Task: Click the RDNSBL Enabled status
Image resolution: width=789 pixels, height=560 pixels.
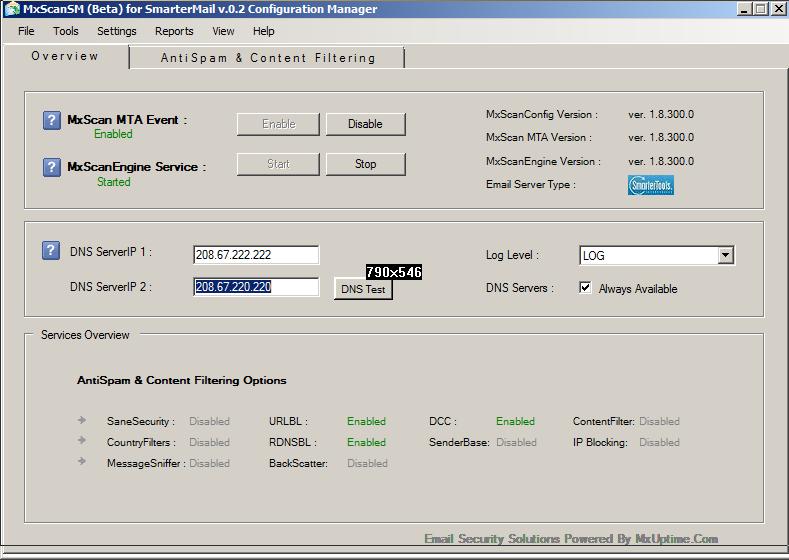Action: point(366,443)
